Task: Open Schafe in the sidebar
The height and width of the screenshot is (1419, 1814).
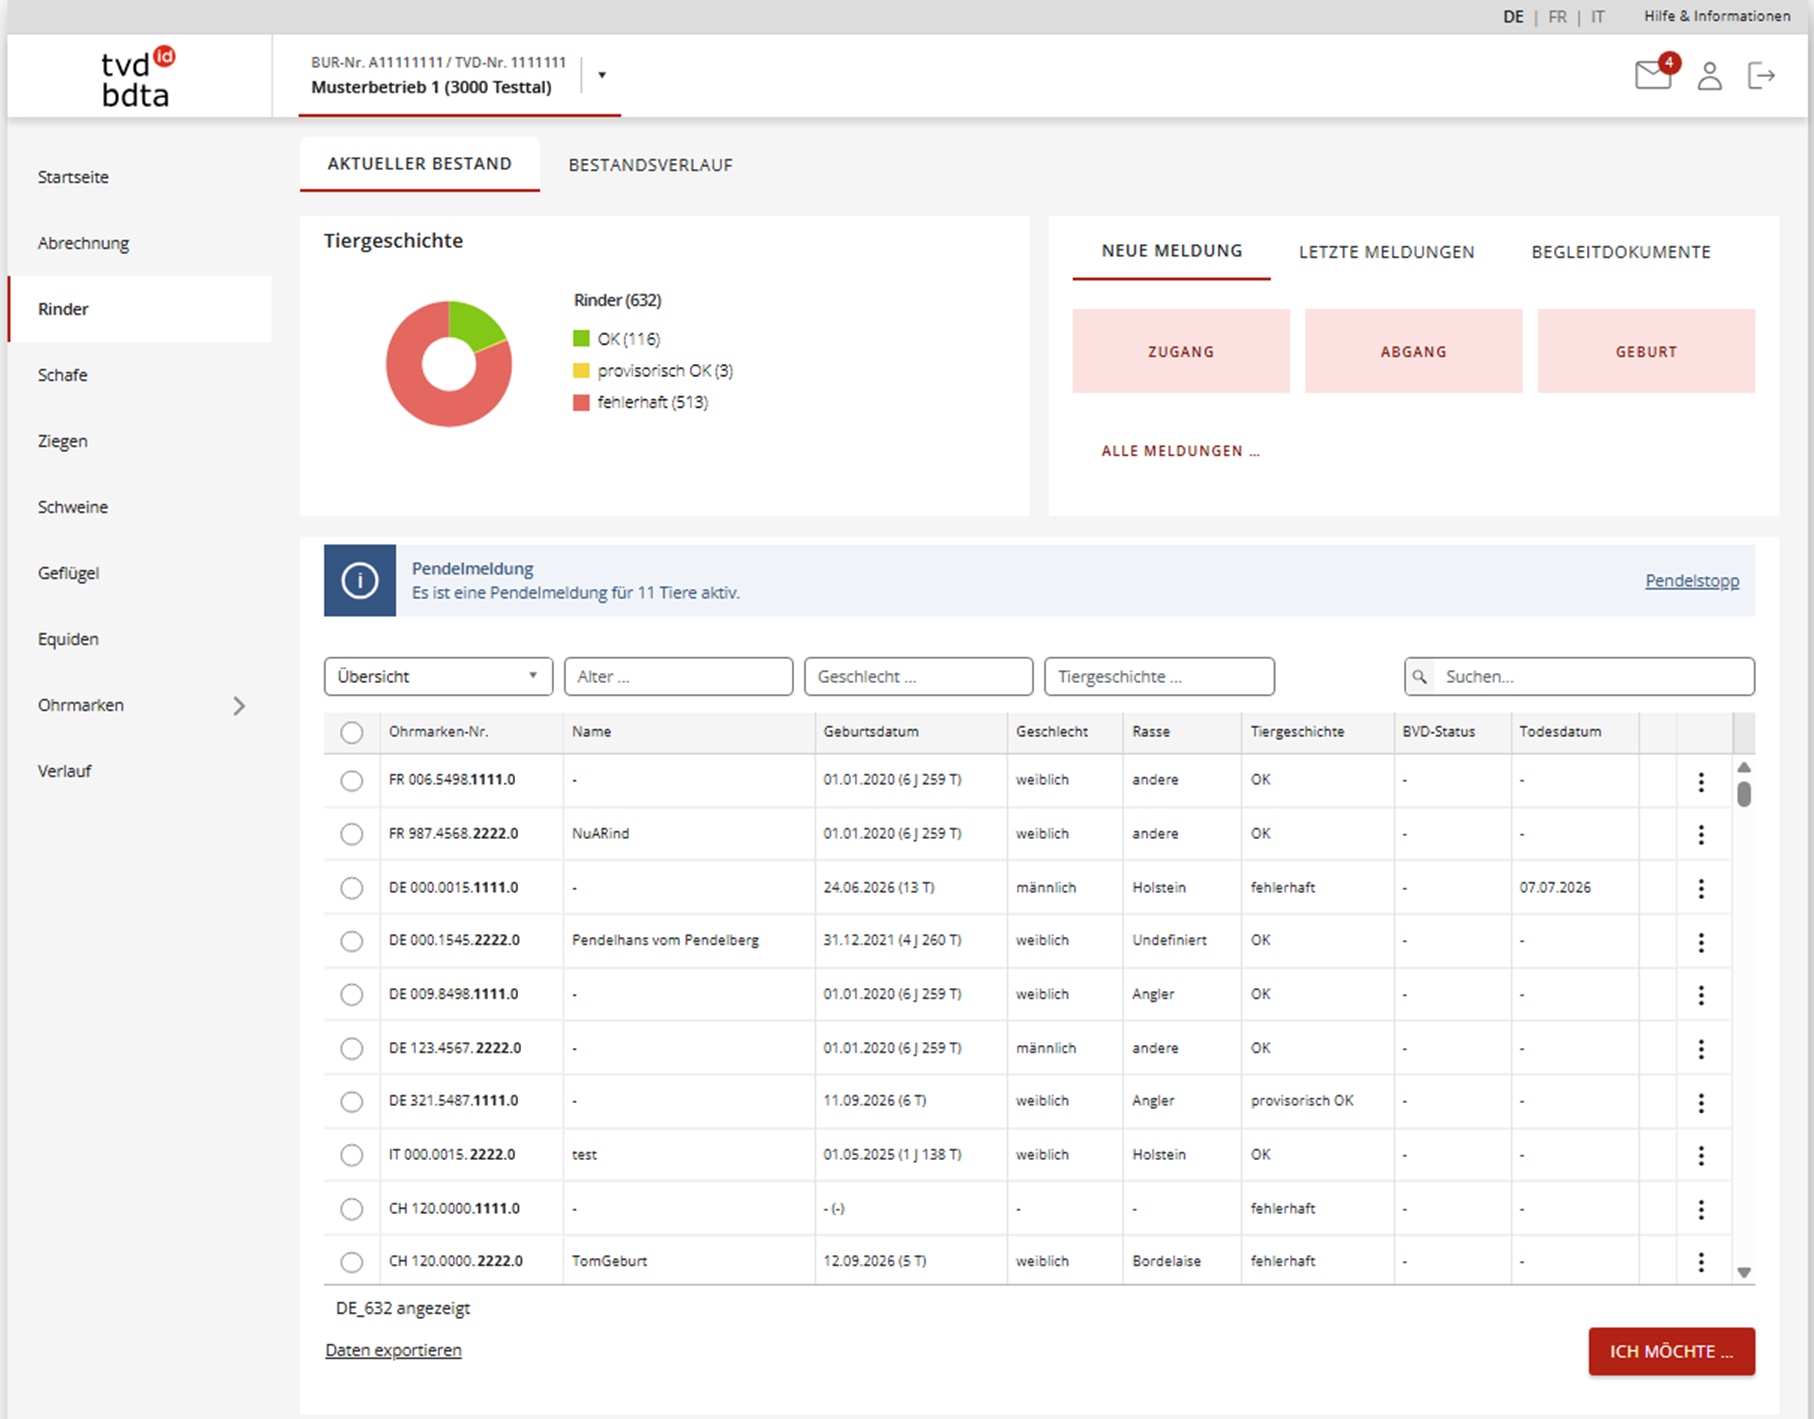Action: click(63, 375)
